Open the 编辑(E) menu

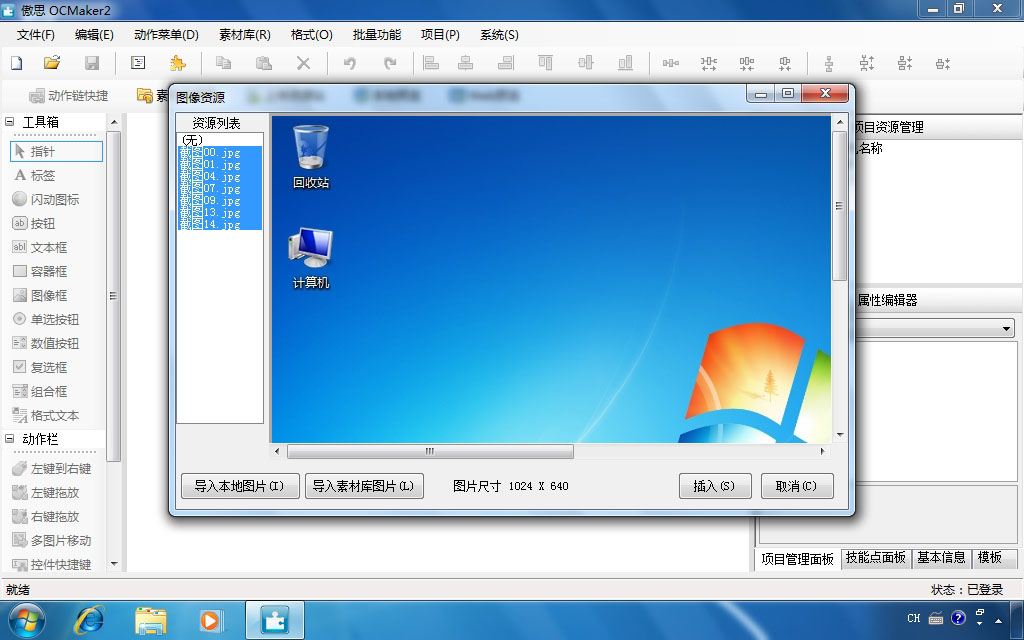[94, 35]
